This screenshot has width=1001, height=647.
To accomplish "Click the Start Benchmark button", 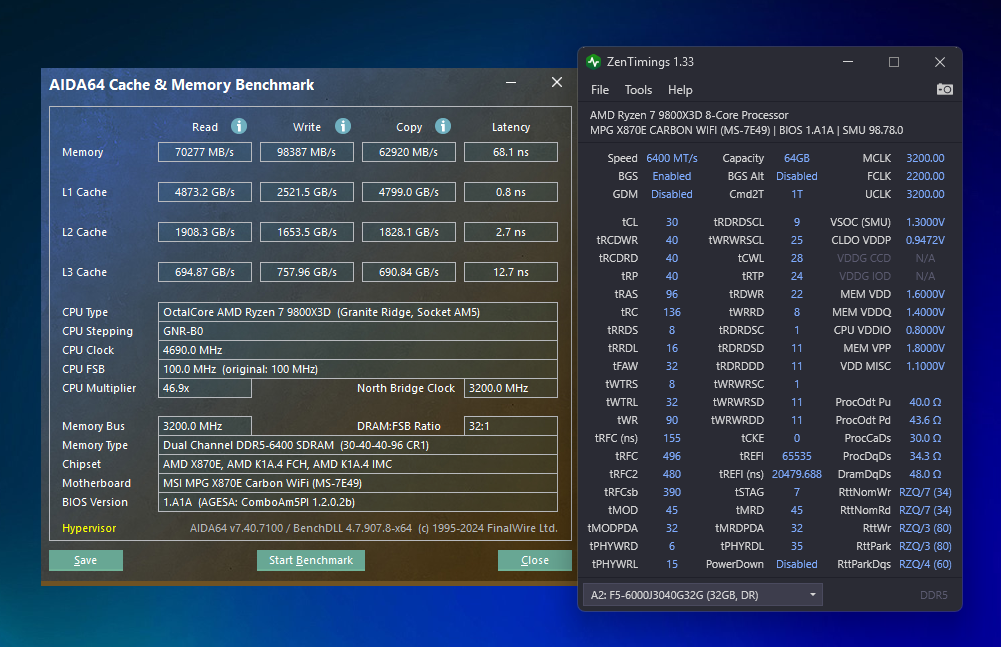I will point(310,560).
